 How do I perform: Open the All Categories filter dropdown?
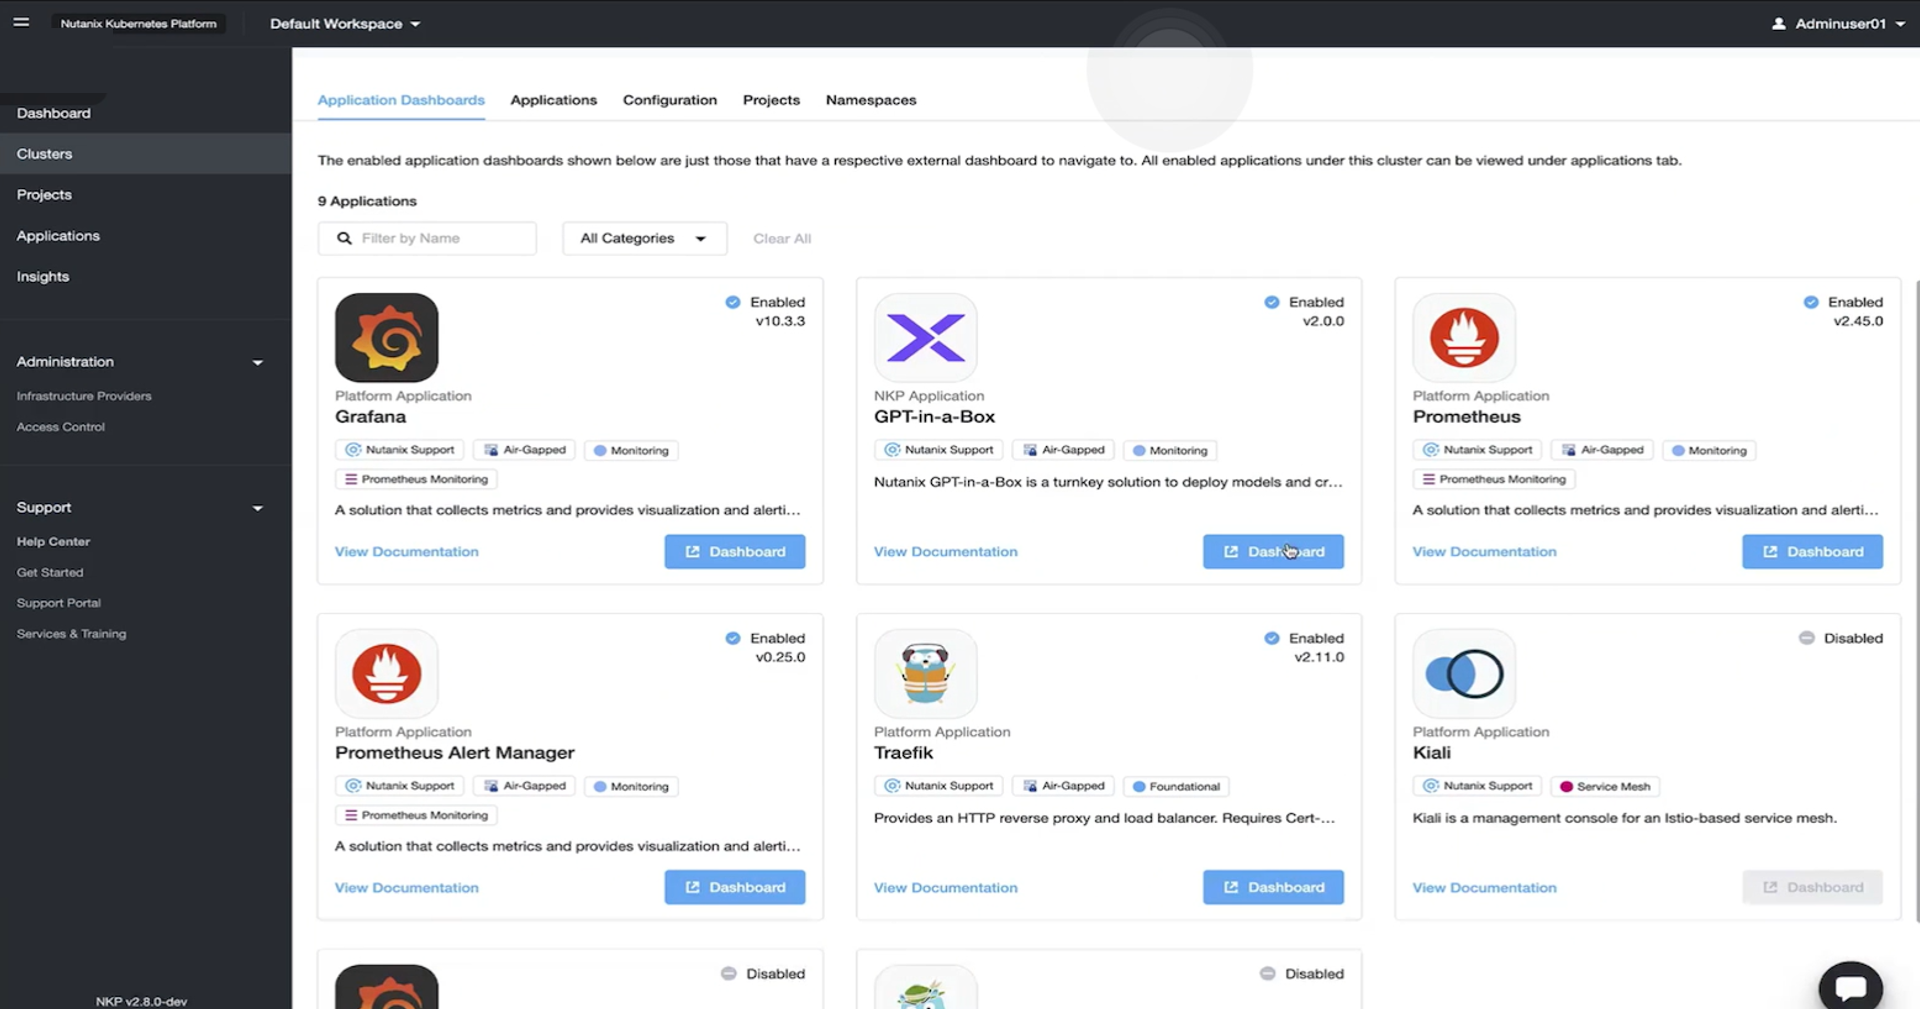tap(644, 238)
